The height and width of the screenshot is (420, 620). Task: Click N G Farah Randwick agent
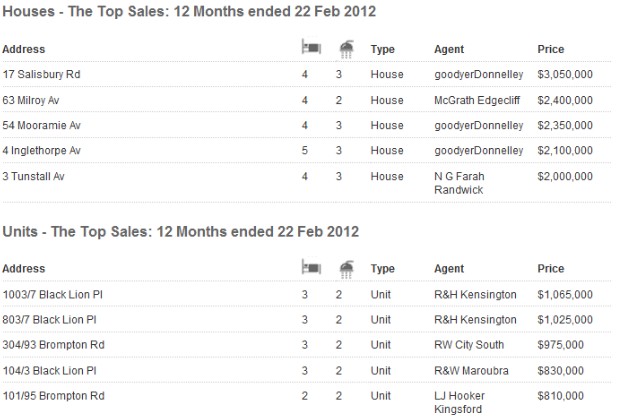[459, 183]
